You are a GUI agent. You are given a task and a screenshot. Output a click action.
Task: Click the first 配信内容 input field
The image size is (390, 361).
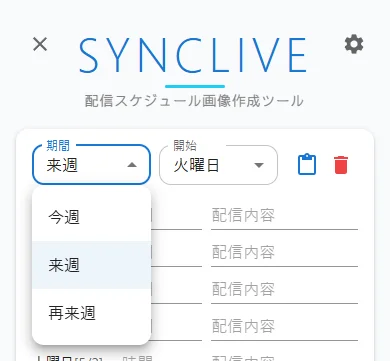tap(284, 216)
